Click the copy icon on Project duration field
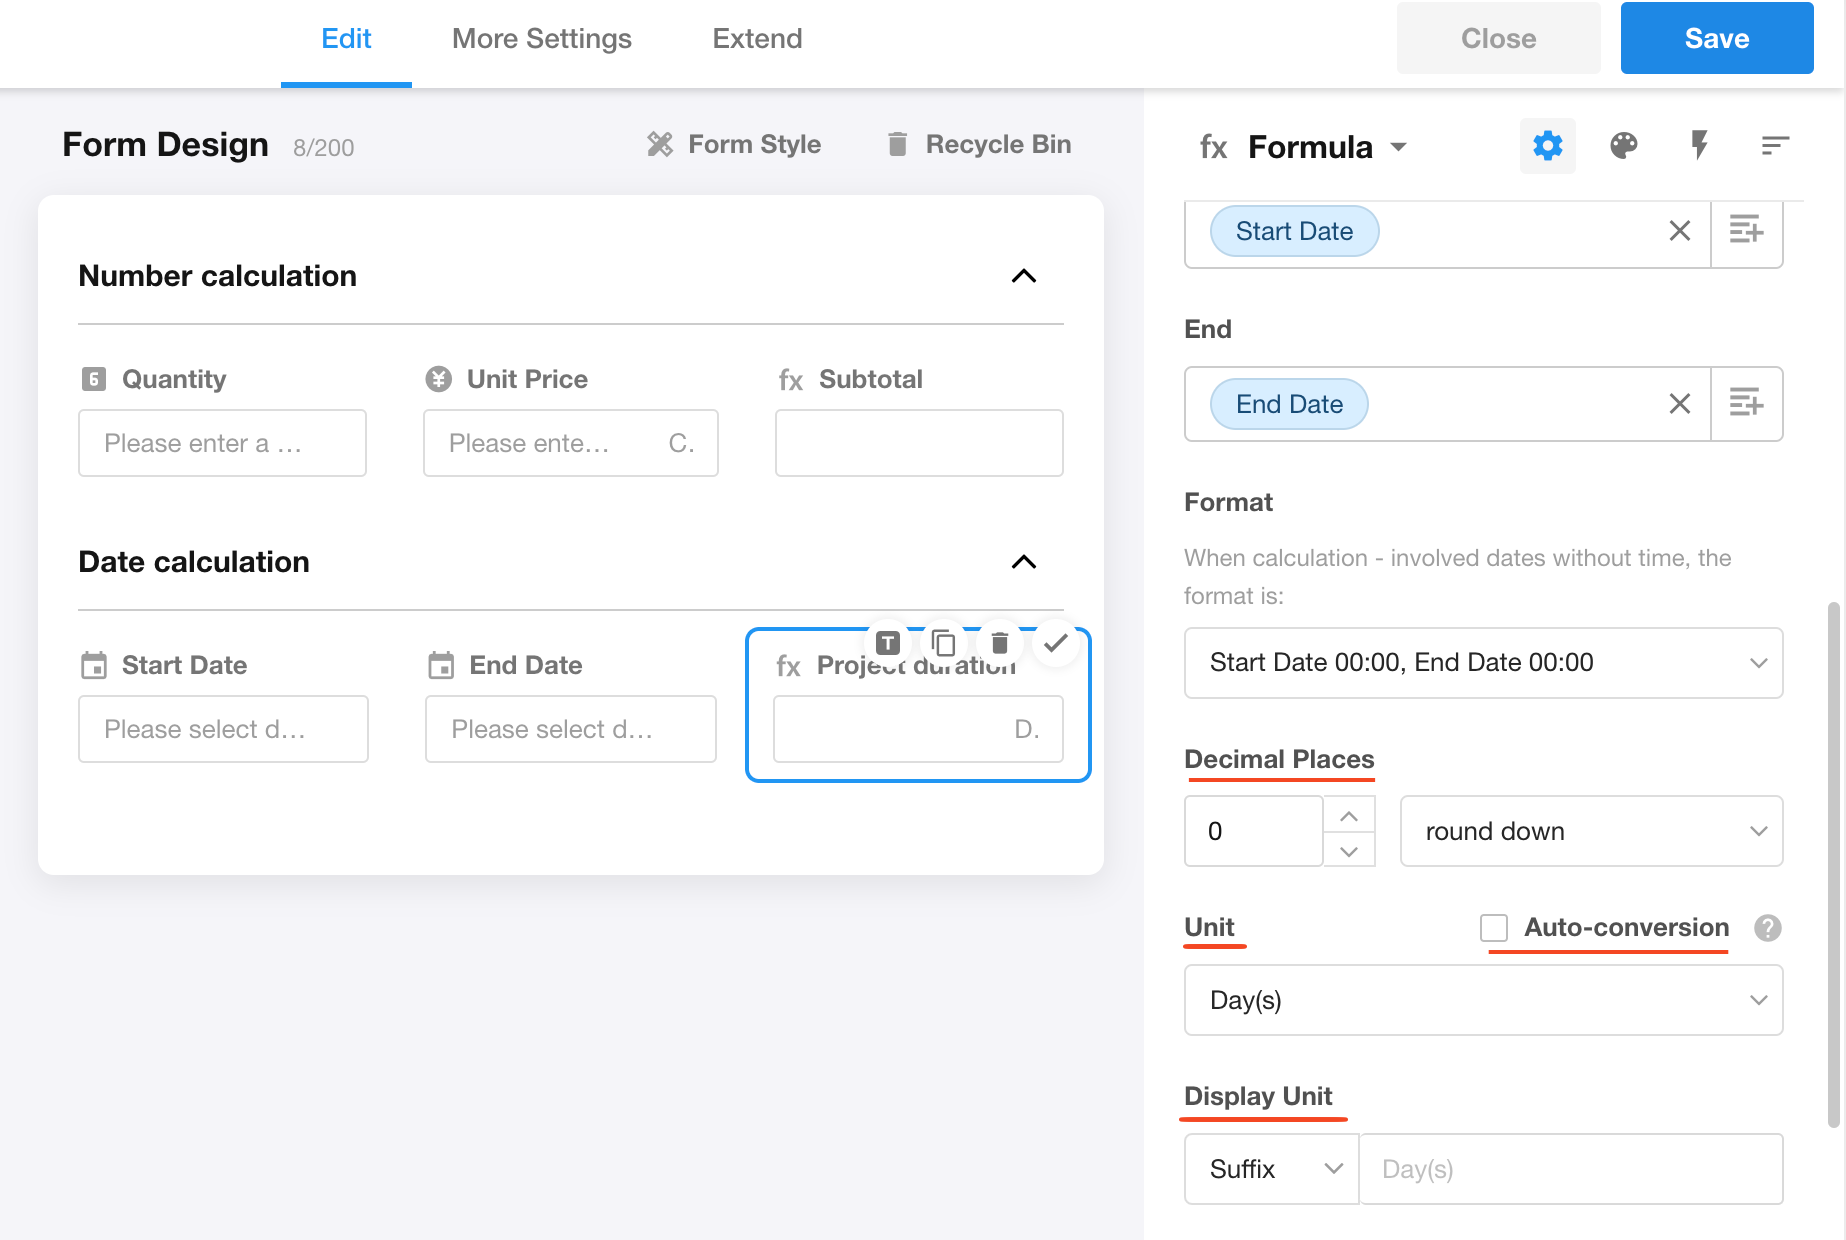The height and width of the screenshot is (1240, 1846). point(943,643)
